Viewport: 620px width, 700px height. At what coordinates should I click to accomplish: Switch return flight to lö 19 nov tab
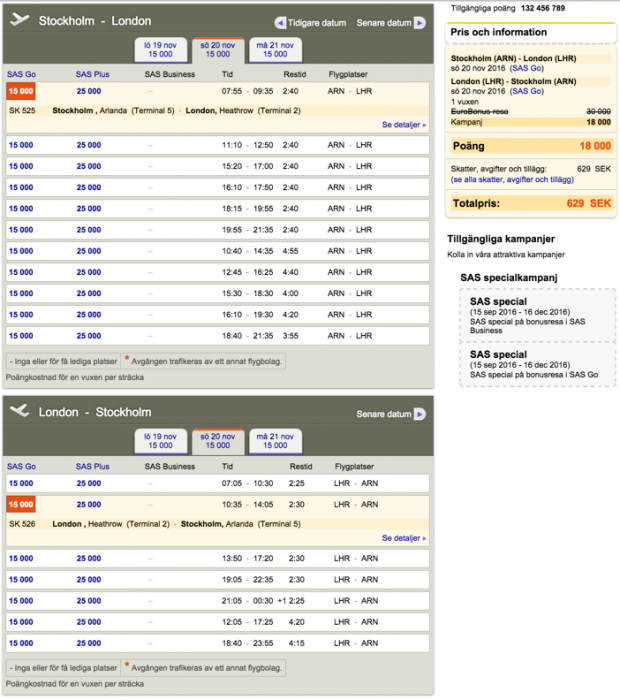(160, 441)
